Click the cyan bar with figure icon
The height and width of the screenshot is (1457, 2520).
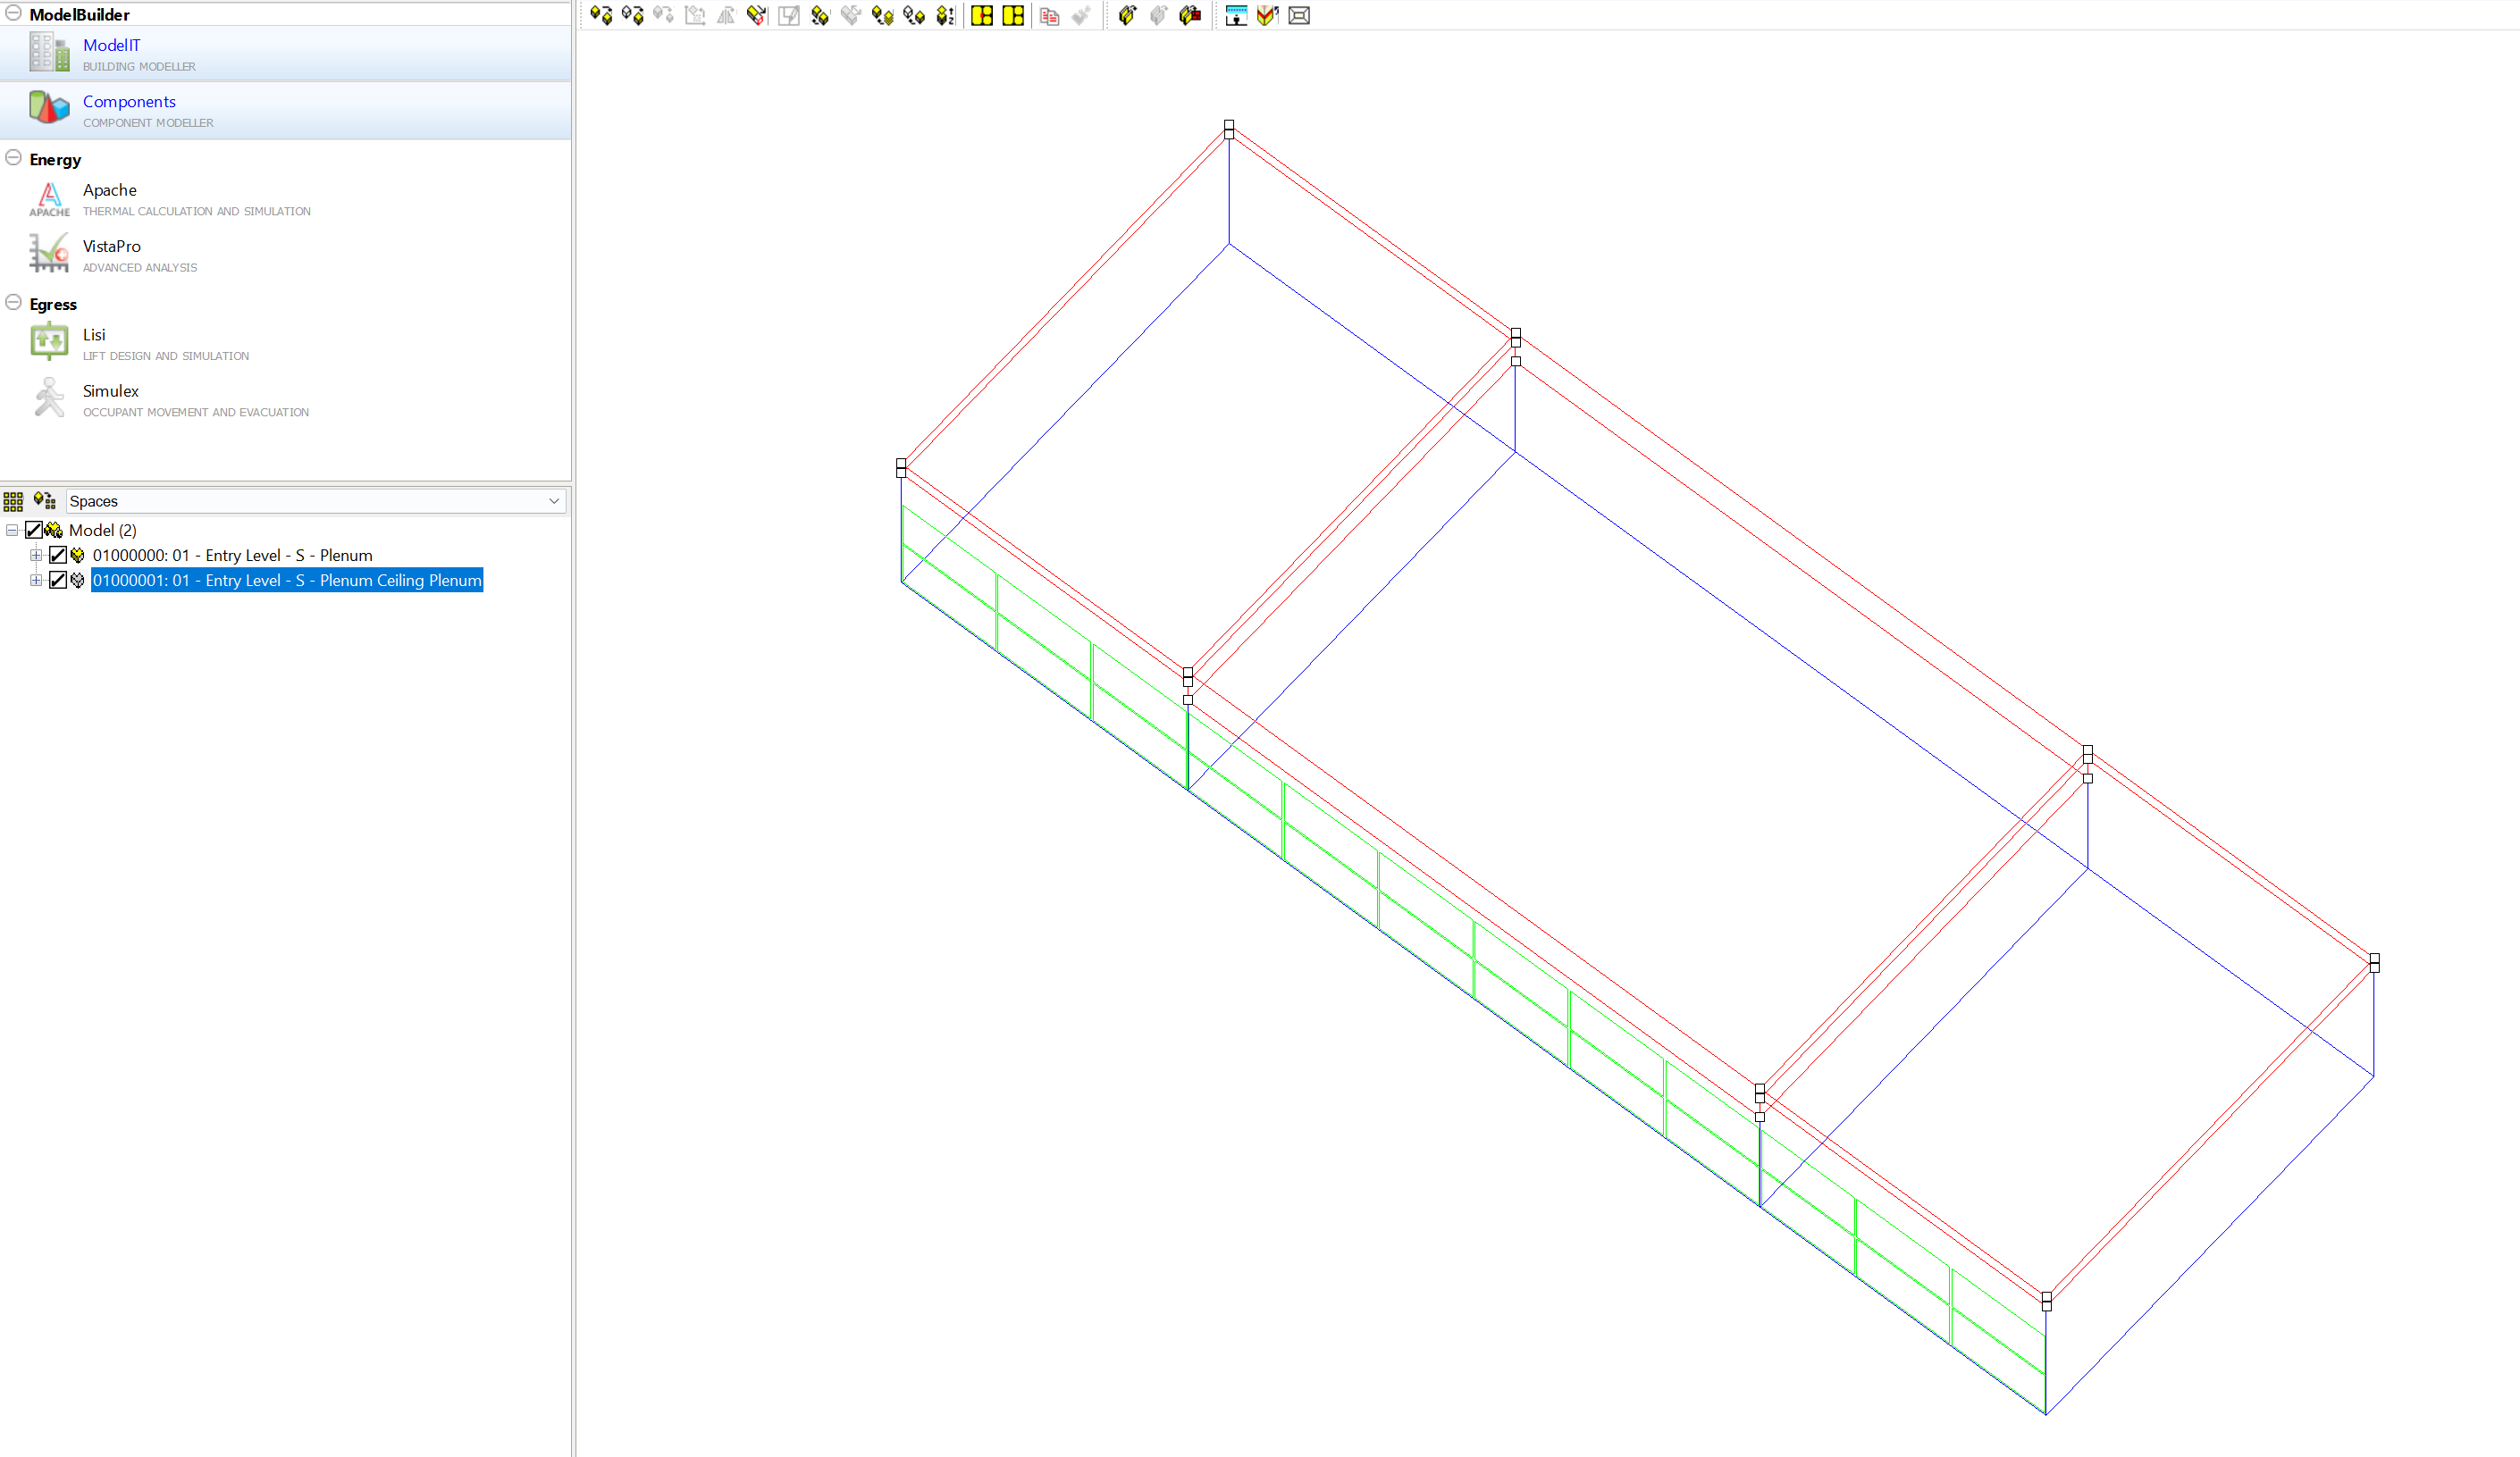click(x=1236, y=15)
